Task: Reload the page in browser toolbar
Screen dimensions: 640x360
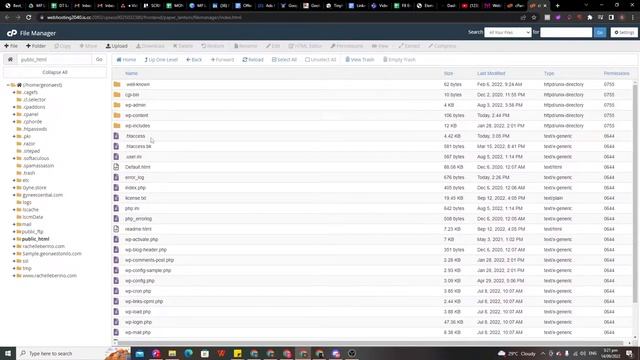Action: (x=29, y=18)
